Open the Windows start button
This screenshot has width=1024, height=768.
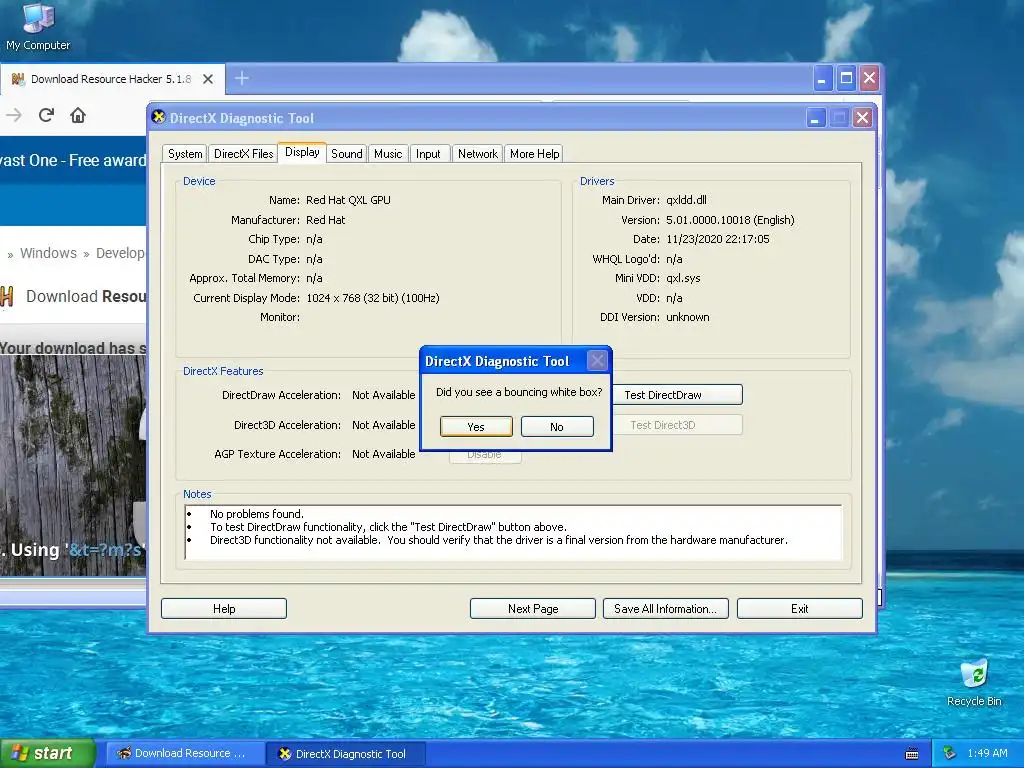[x=47, y=753]
